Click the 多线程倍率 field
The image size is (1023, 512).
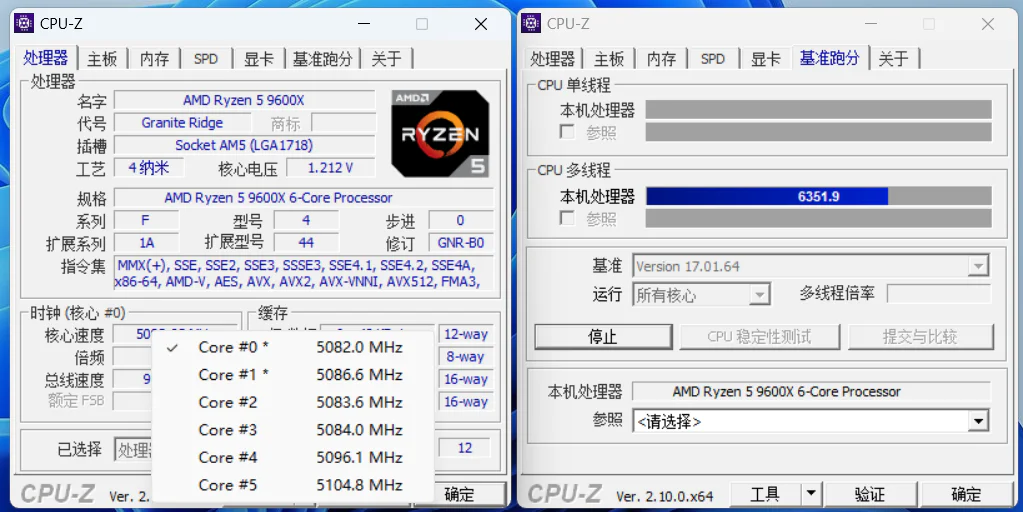(x=939, y=294)
